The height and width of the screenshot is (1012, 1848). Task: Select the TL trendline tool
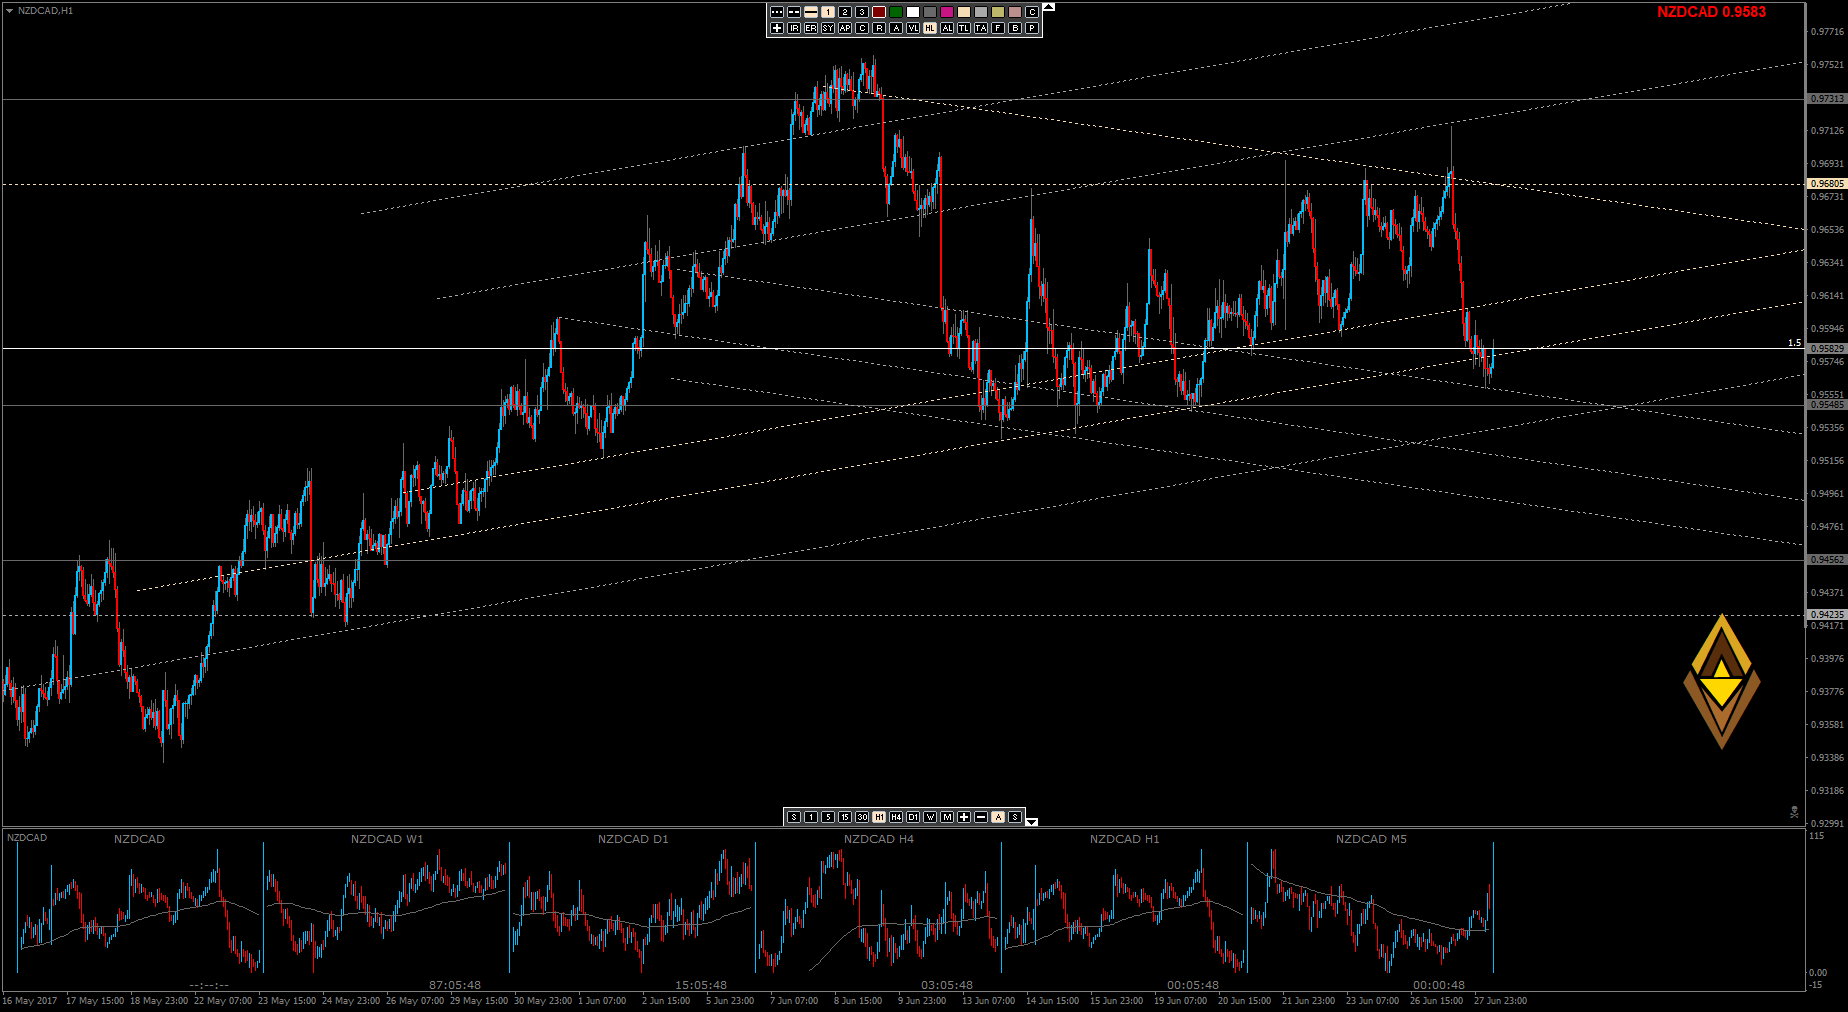[964, 28]
